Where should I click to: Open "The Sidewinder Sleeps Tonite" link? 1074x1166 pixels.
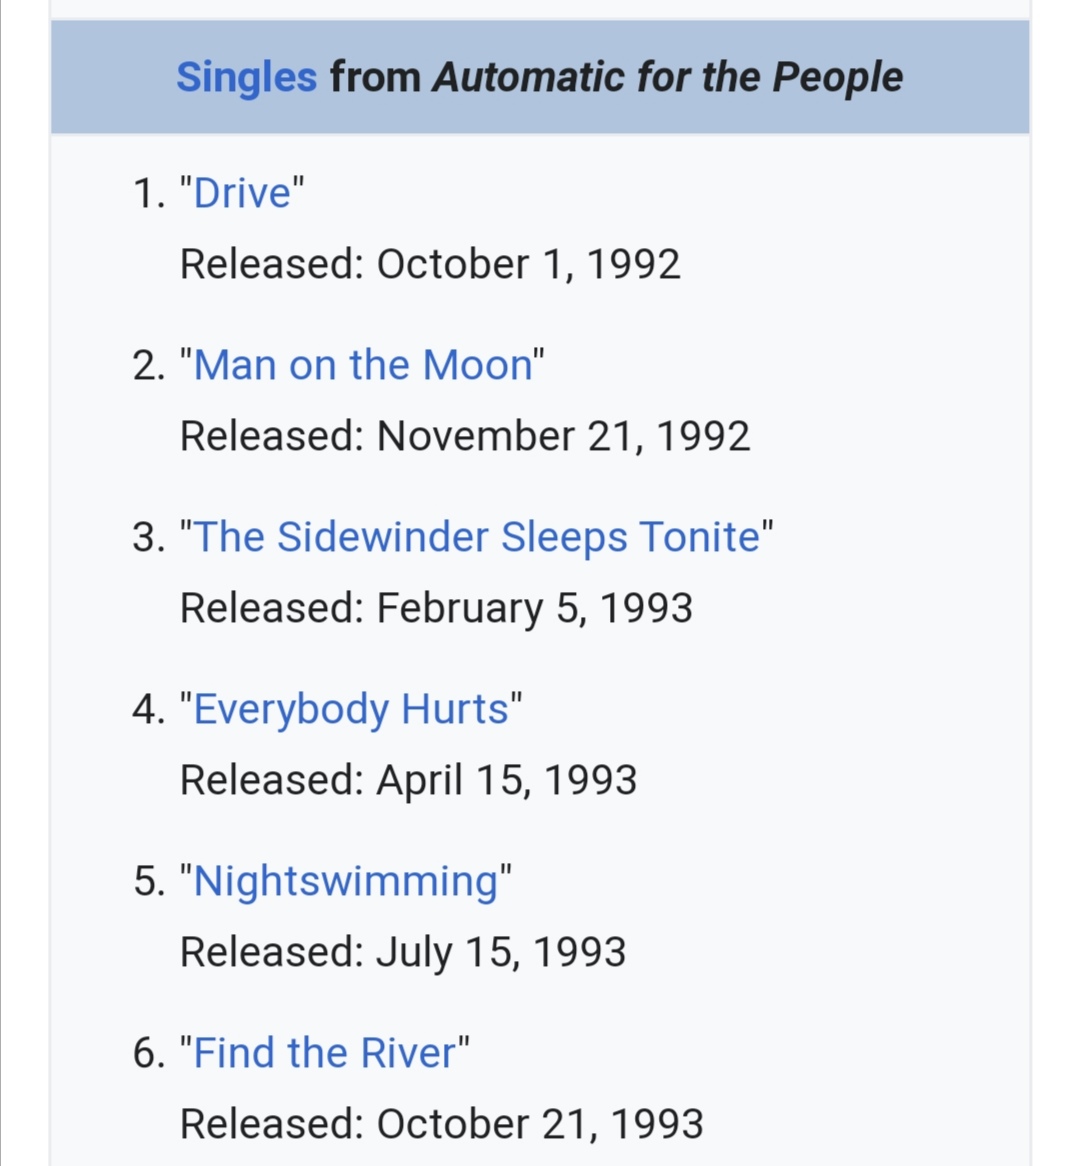pyautogui.click(x=477, y=537)
